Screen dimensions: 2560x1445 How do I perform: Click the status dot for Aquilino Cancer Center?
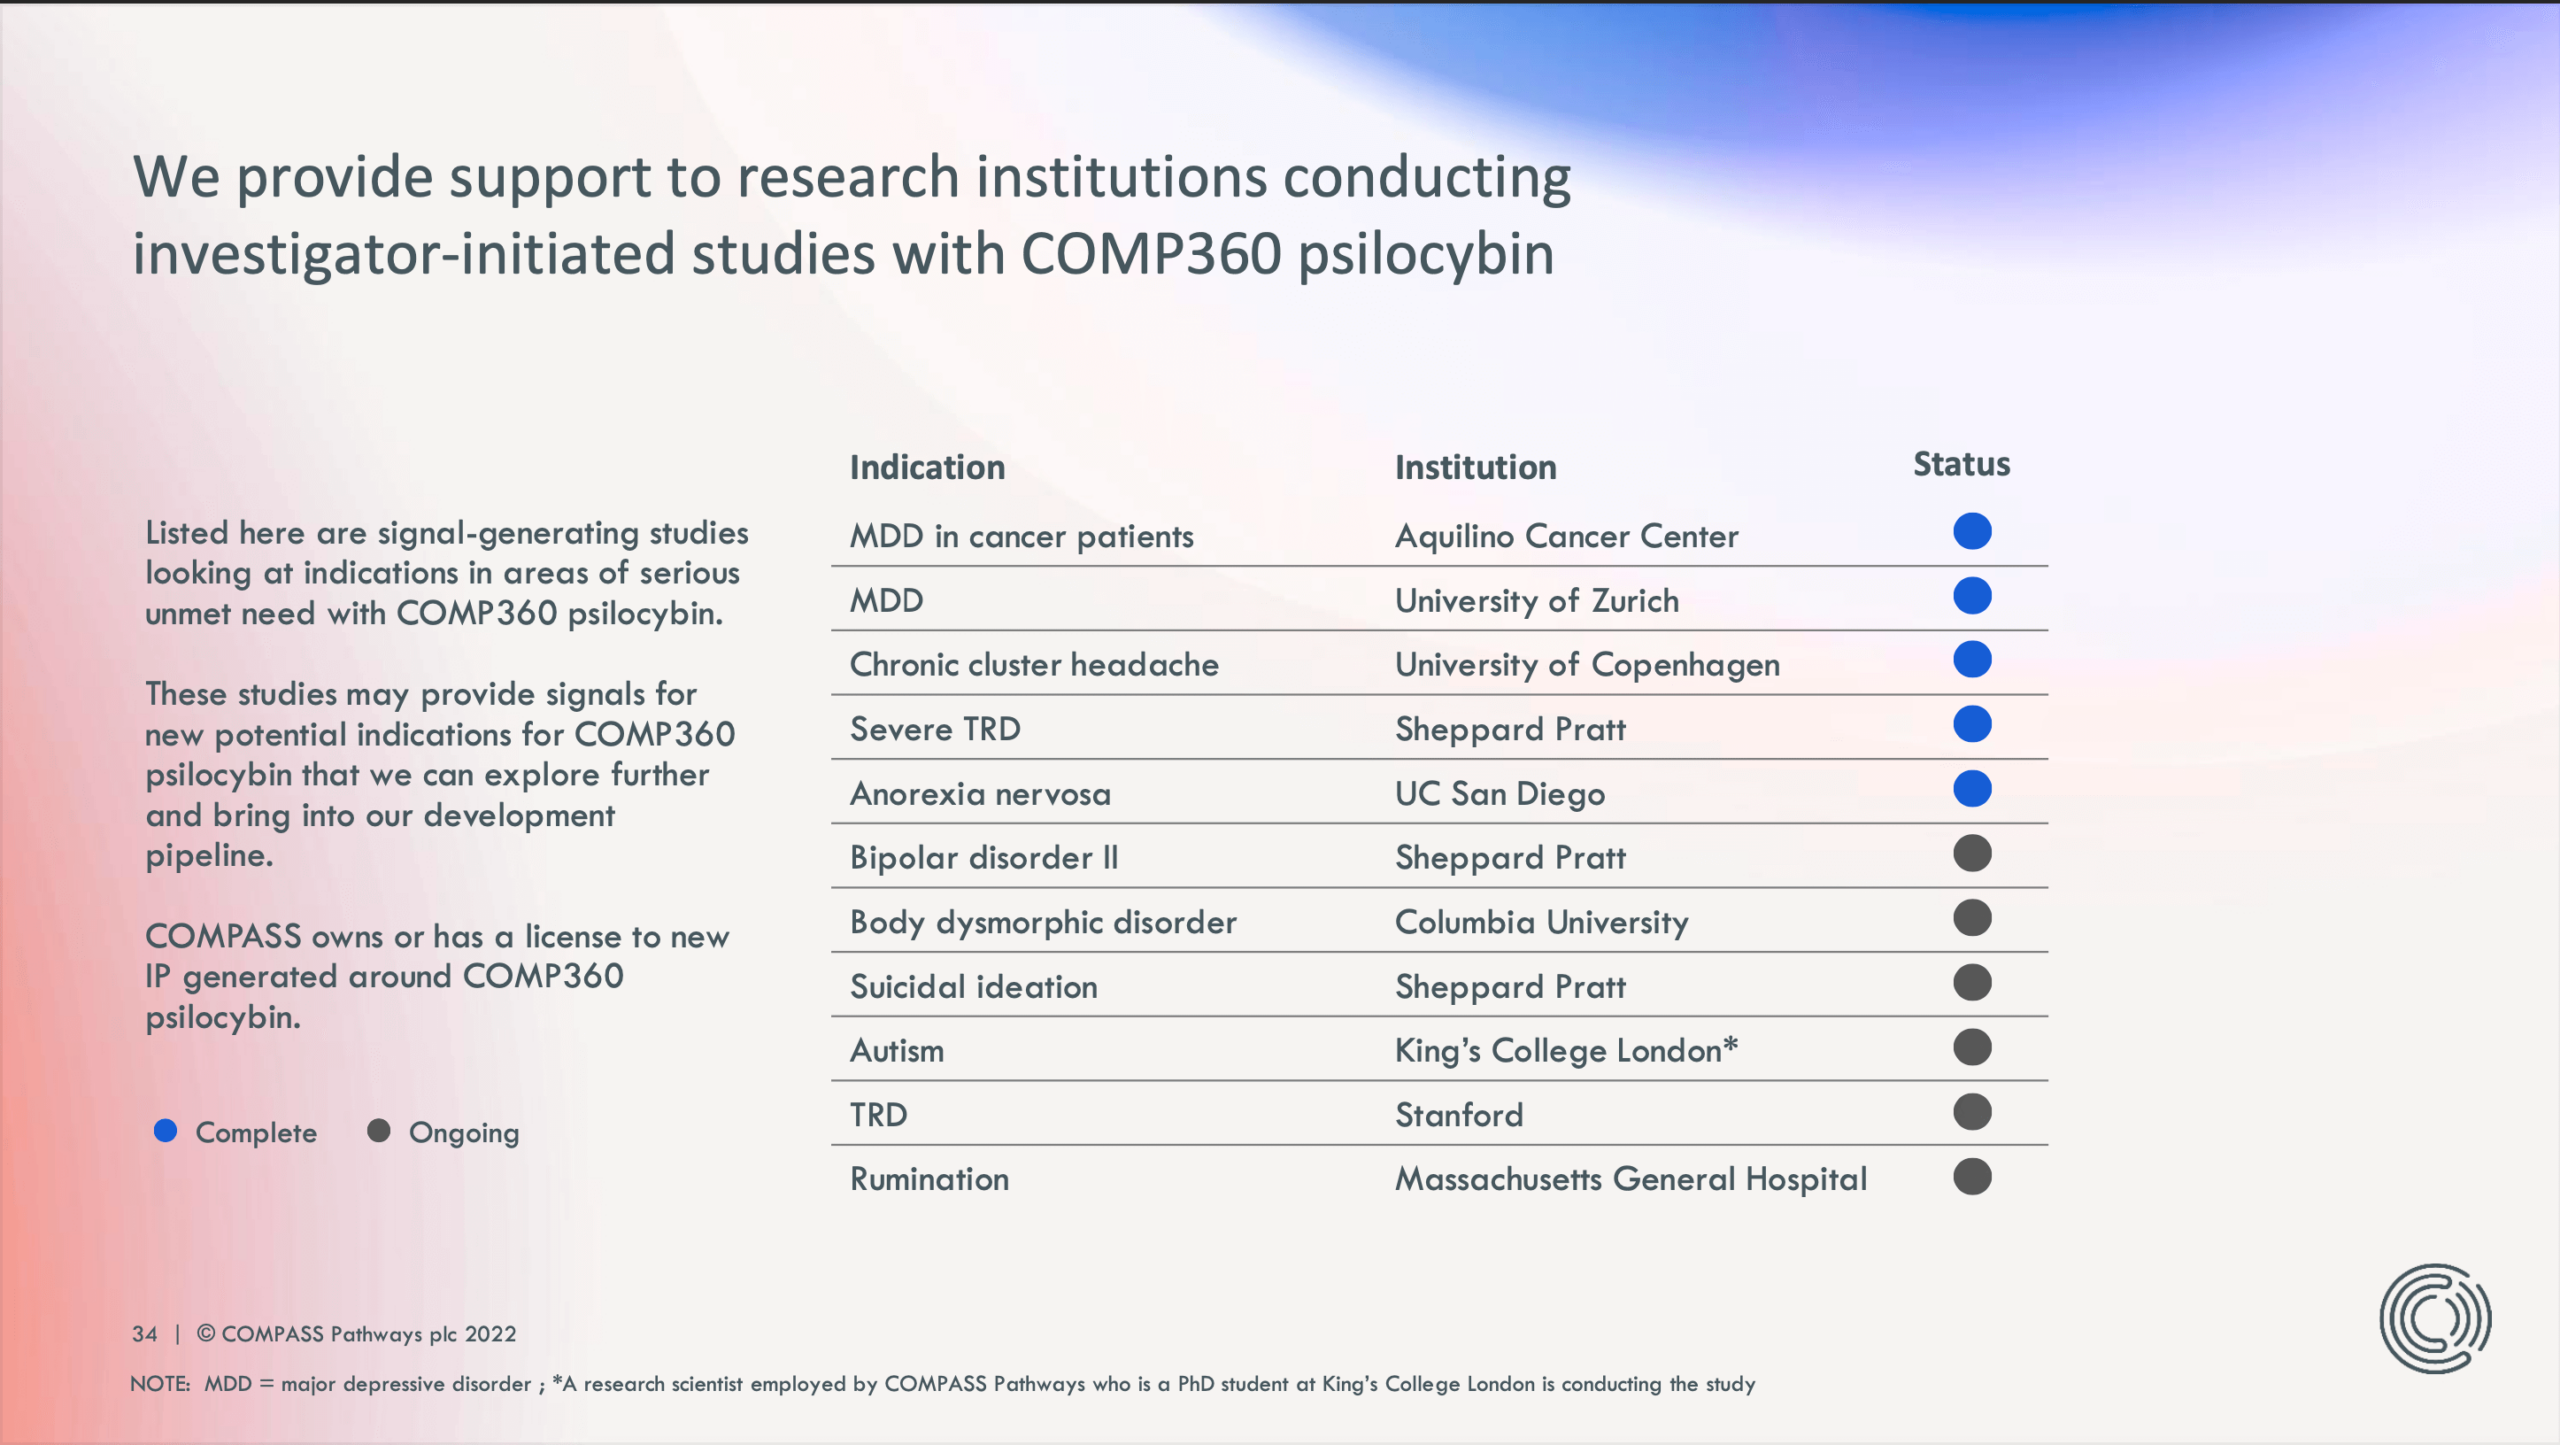coord(1972,532)
